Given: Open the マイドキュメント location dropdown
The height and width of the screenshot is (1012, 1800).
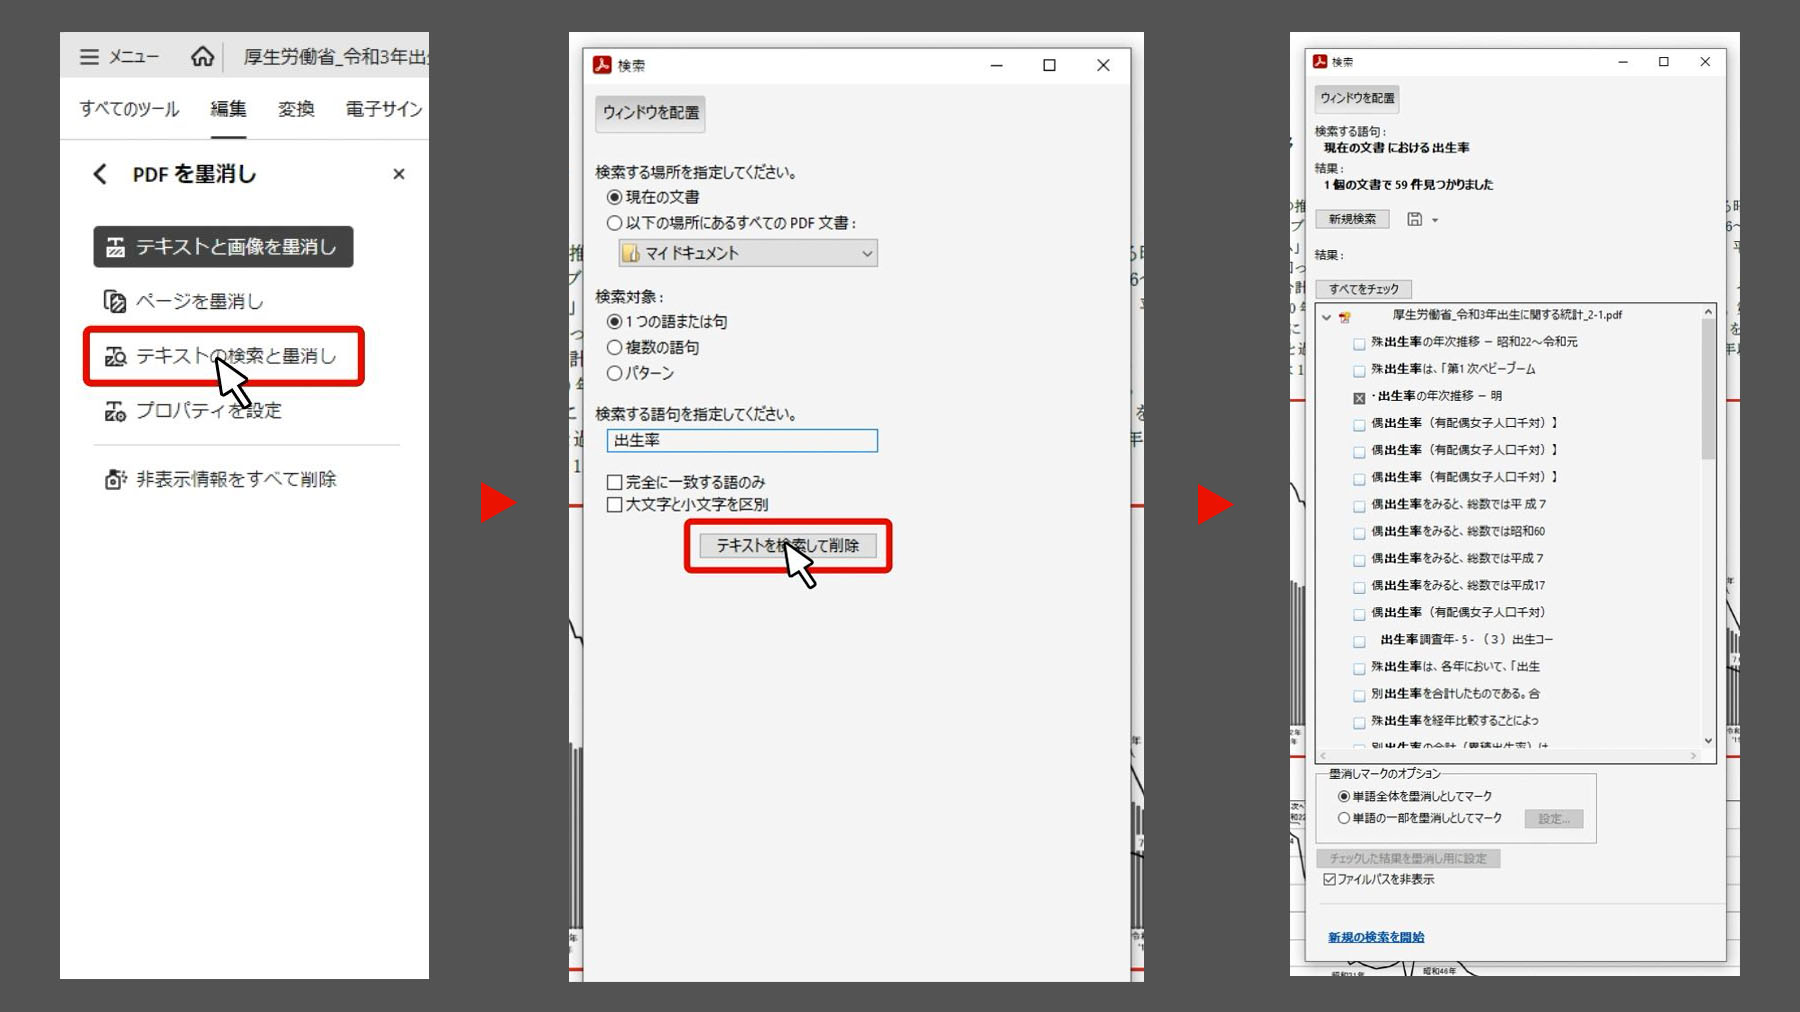Looking at the screenshot, I should pyautogui.click(x=748, y=253).
